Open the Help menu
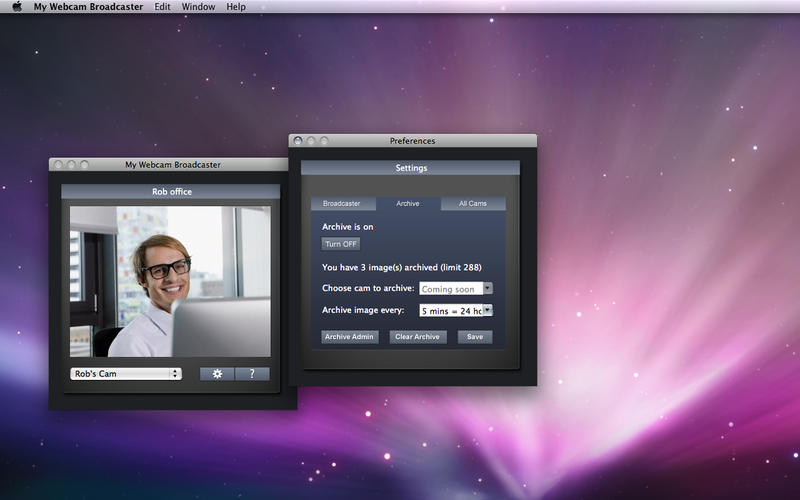Screen dimensions: 800x500 [236, 7]
